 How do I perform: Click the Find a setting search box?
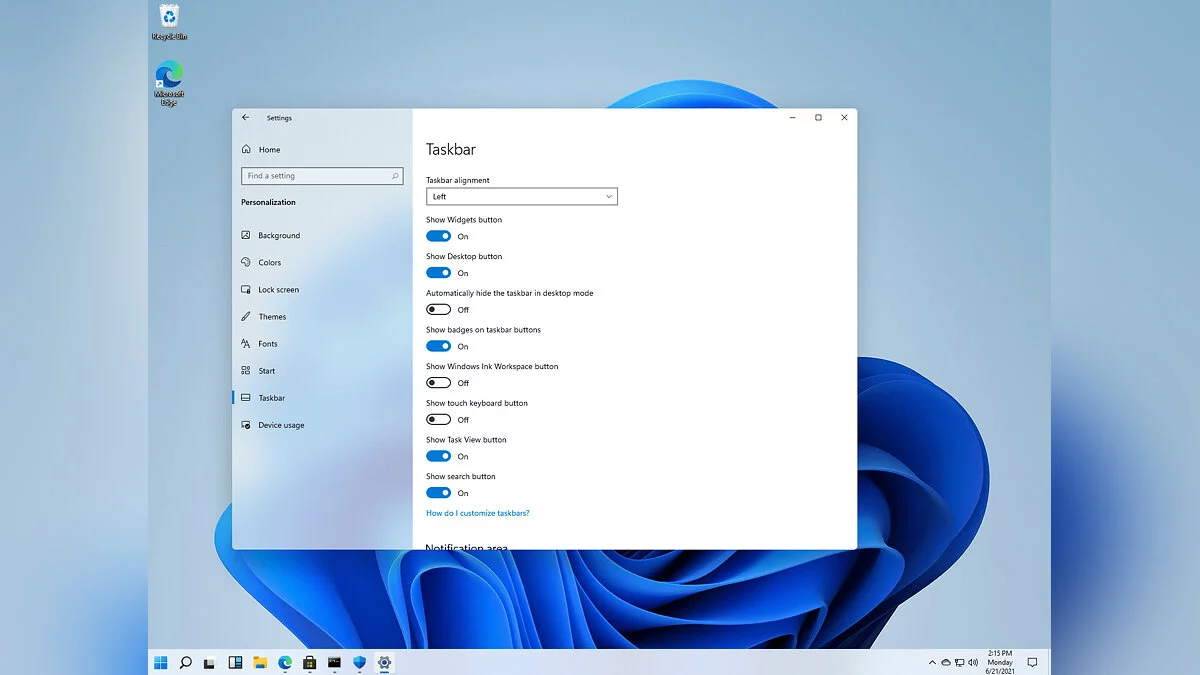(x=315, y=176)
